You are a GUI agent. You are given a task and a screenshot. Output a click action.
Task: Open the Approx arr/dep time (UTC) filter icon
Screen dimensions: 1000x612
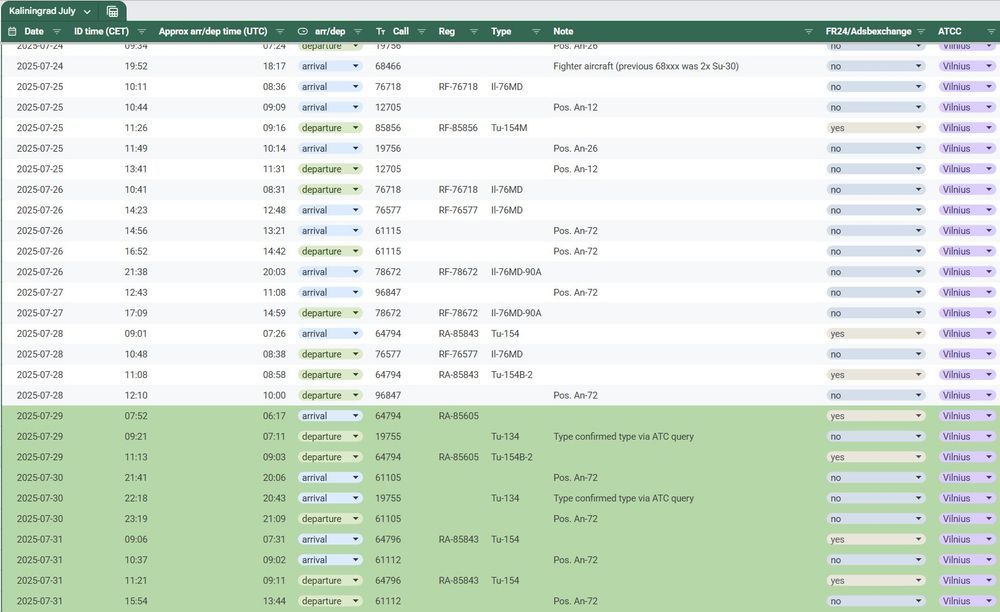point(280,31)
